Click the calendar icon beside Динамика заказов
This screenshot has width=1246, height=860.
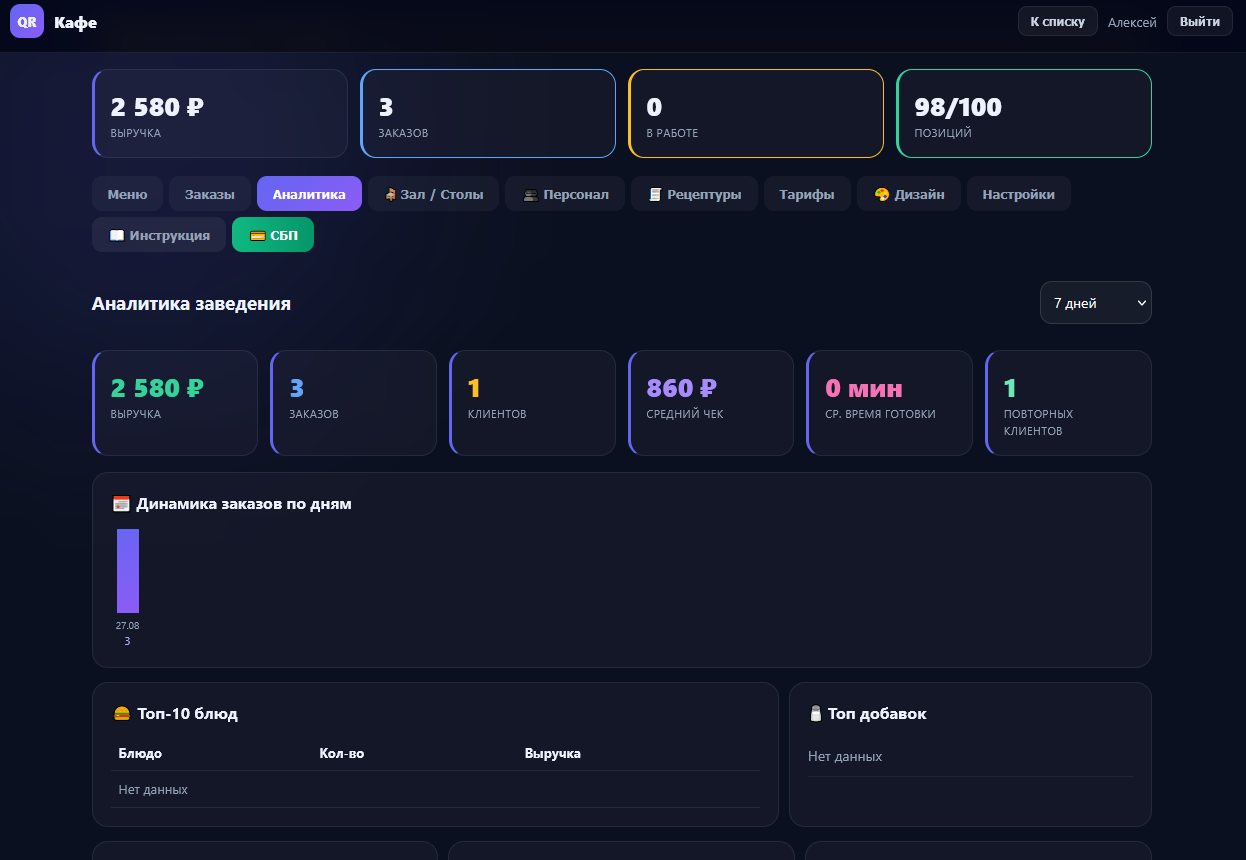click(121, 504)
